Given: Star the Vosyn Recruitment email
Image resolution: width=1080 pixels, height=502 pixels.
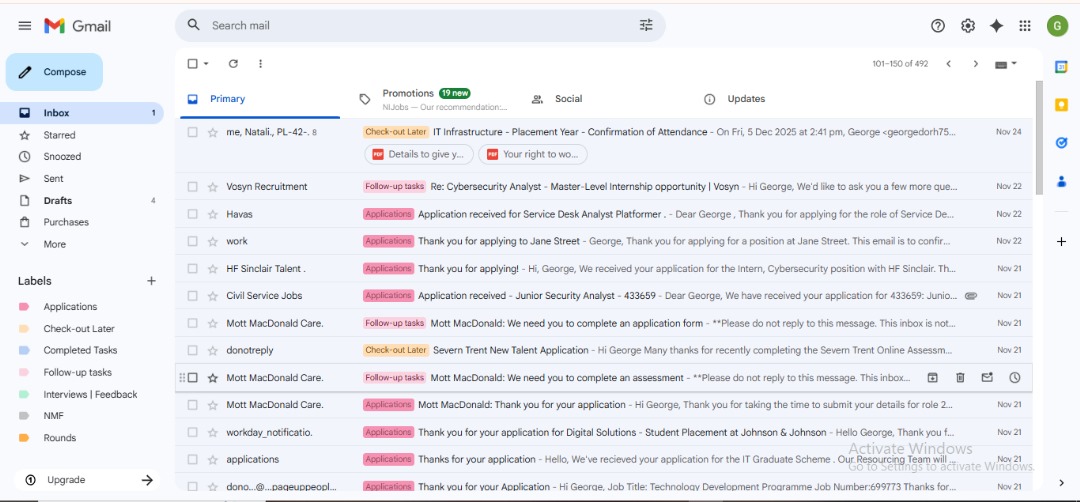Looking at the screenshot, I should pos(213,187).
